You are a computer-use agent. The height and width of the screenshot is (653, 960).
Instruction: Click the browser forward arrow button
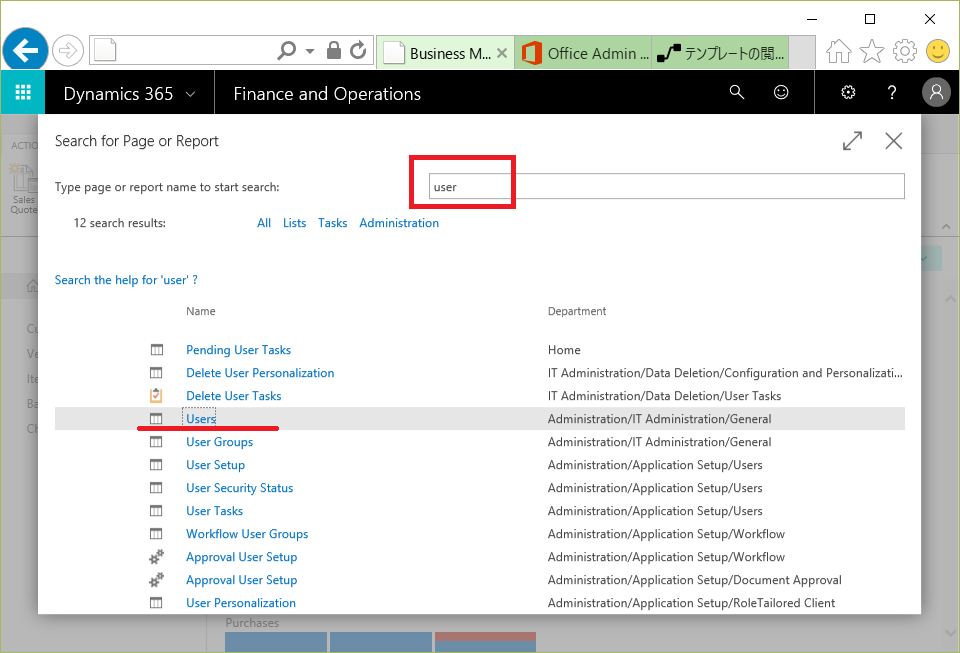(x=67, y=50)
